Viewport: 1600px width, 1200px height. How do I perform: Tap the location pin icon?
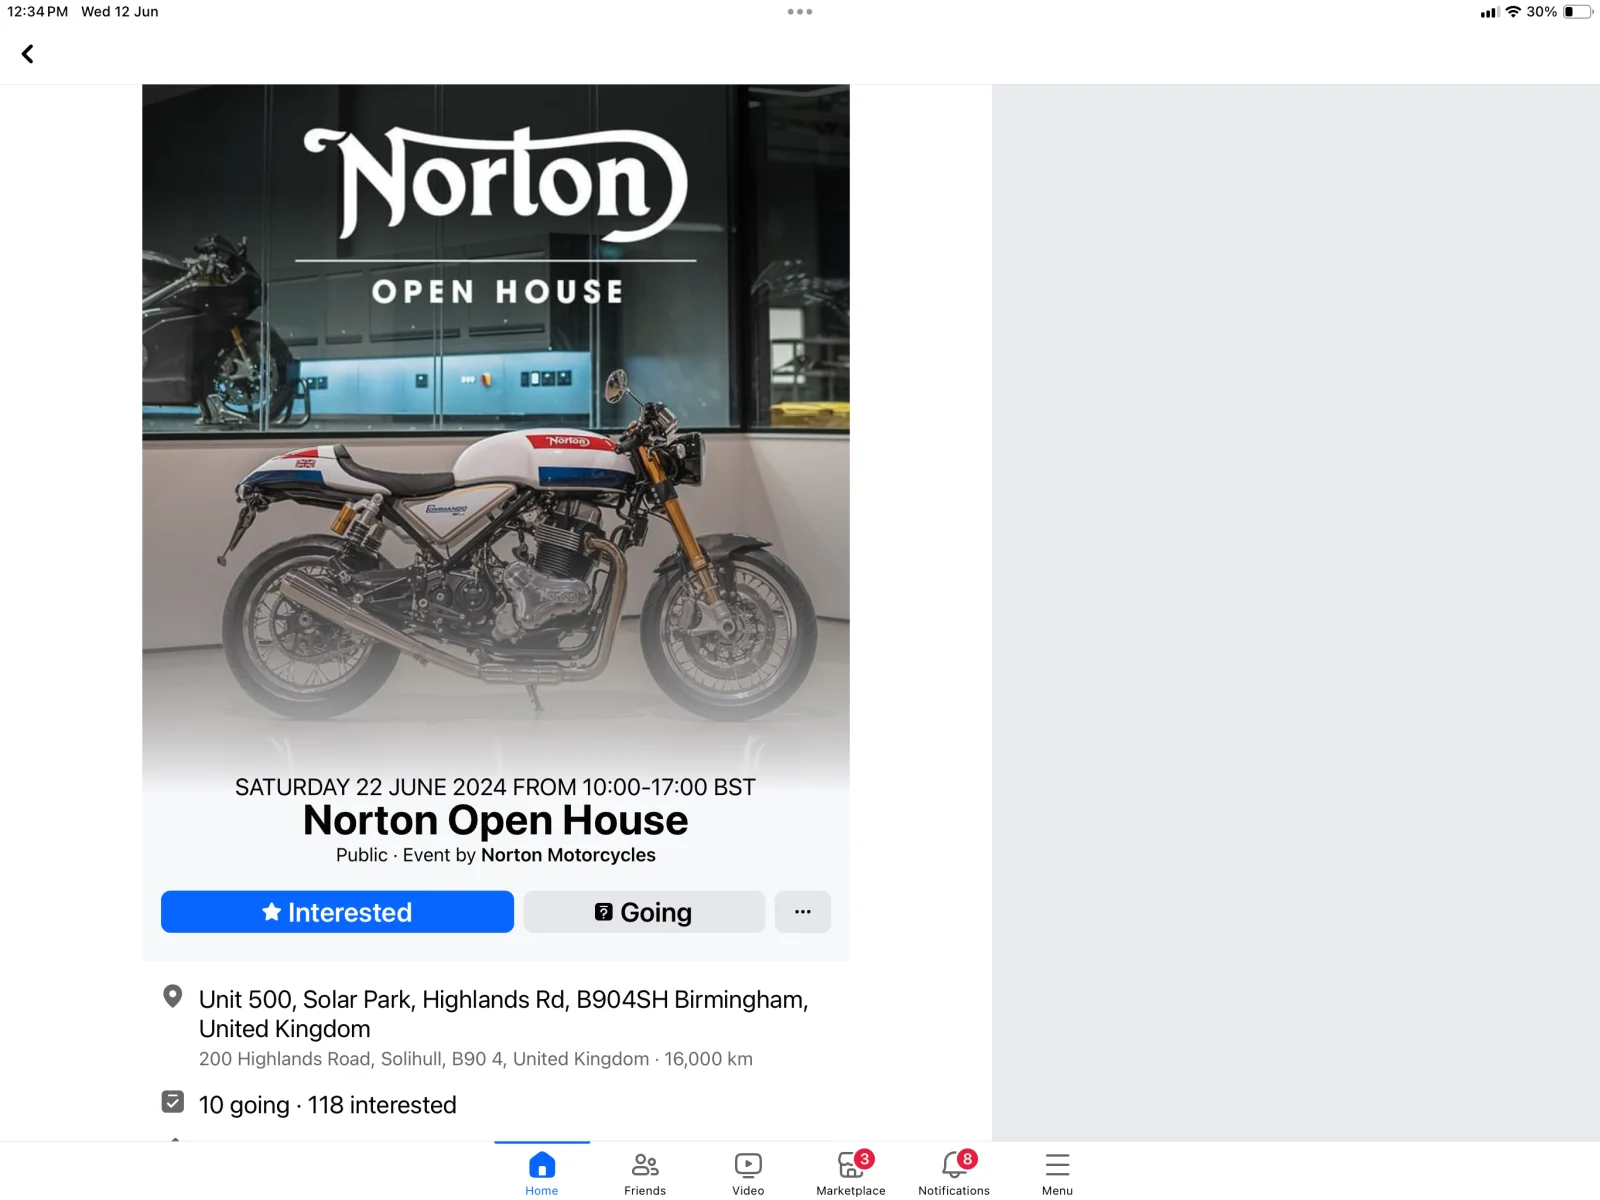(173, 997)
